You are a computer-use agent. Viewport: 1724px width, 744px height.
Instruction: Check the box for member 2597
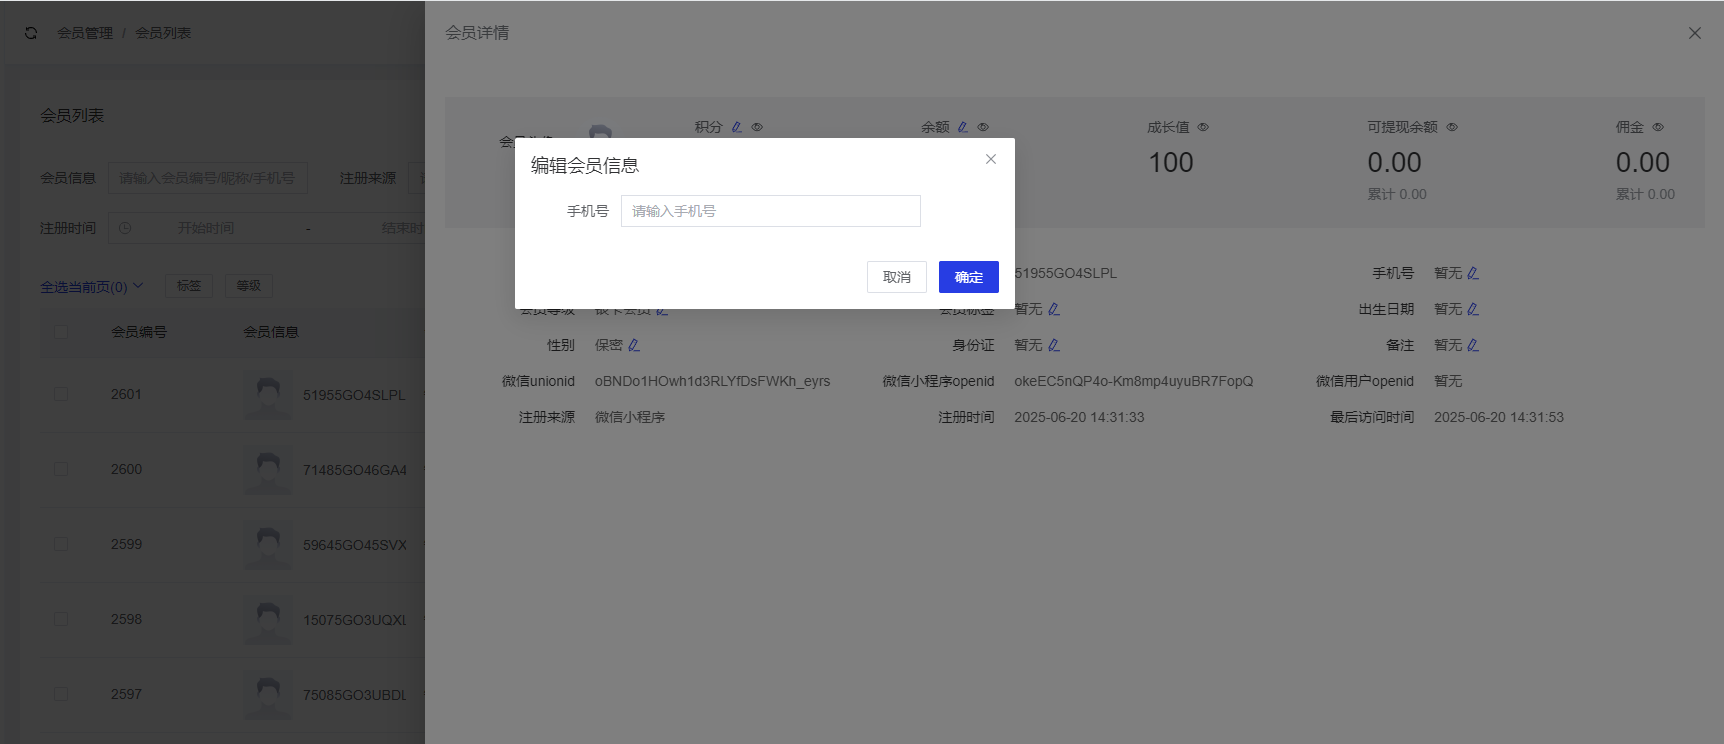61,694
